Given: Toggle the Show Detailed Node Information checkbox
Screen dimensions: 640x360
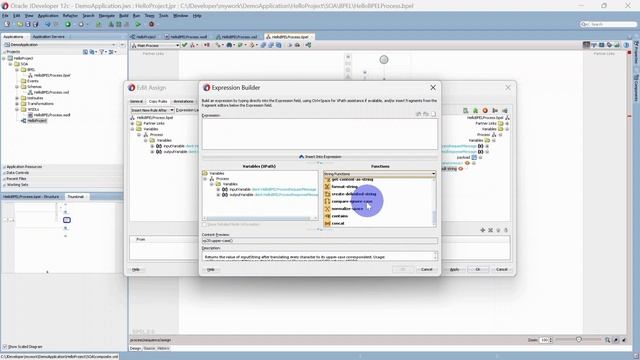Looking at the screenshot, I should (204, 224).
